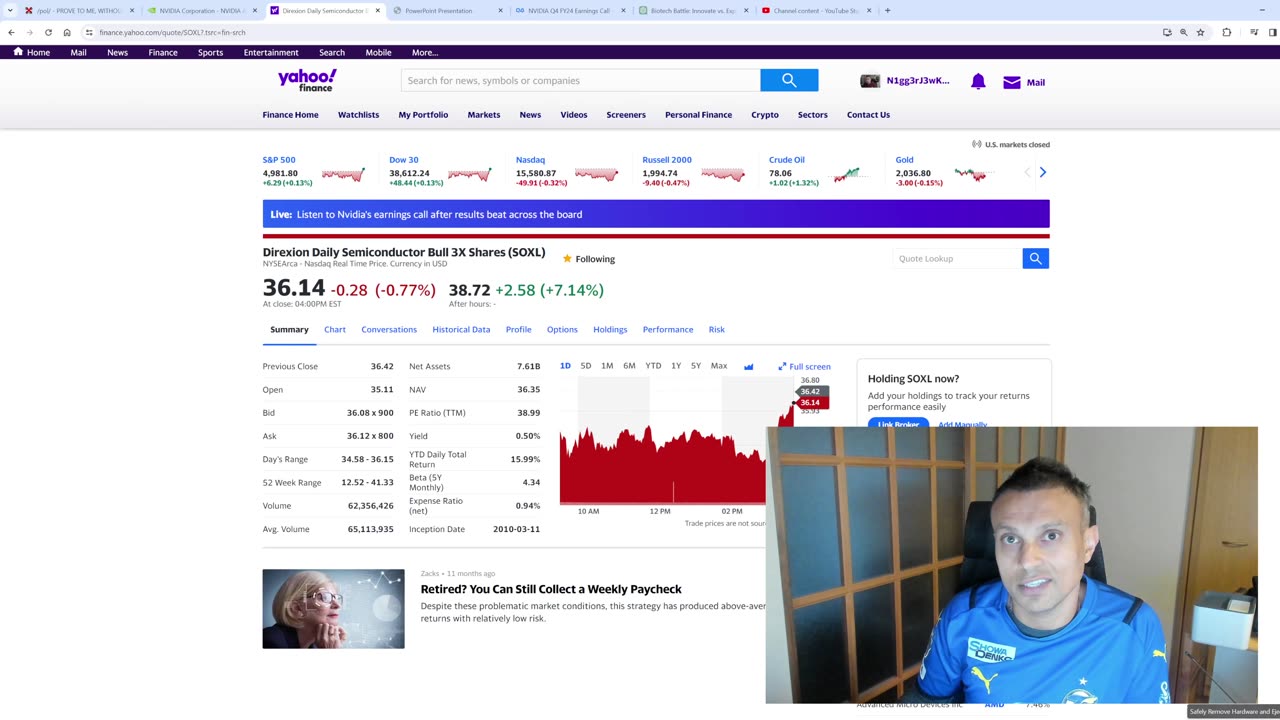Switch to the NVIDIA Corporation browser tab

(200, 10)
